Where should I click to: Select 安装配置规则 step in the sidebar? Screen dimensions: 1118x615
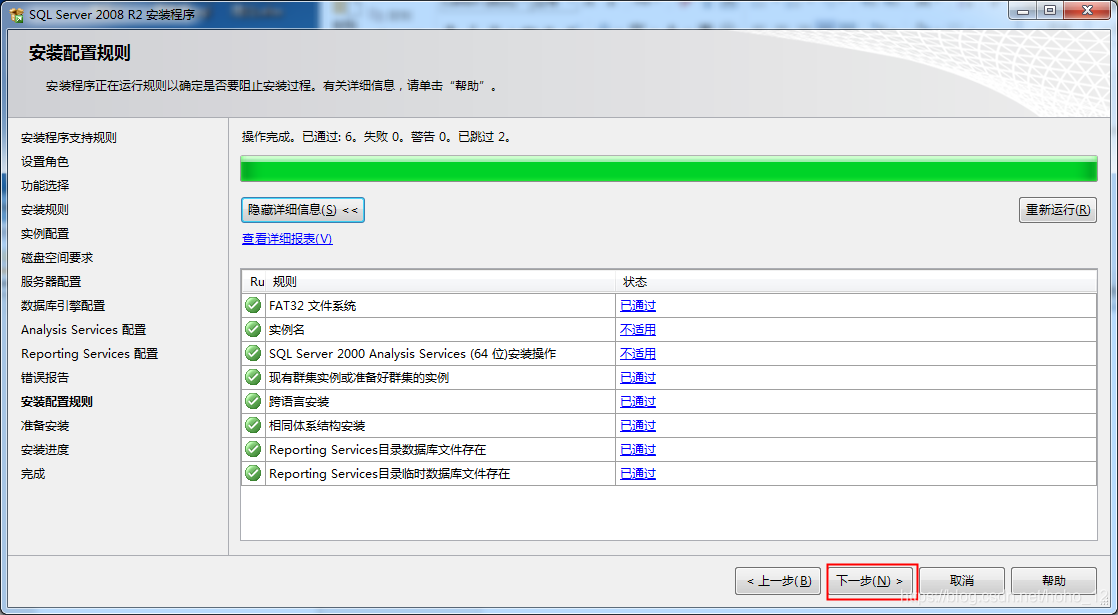pyautogui.click(x=57, y=401)
